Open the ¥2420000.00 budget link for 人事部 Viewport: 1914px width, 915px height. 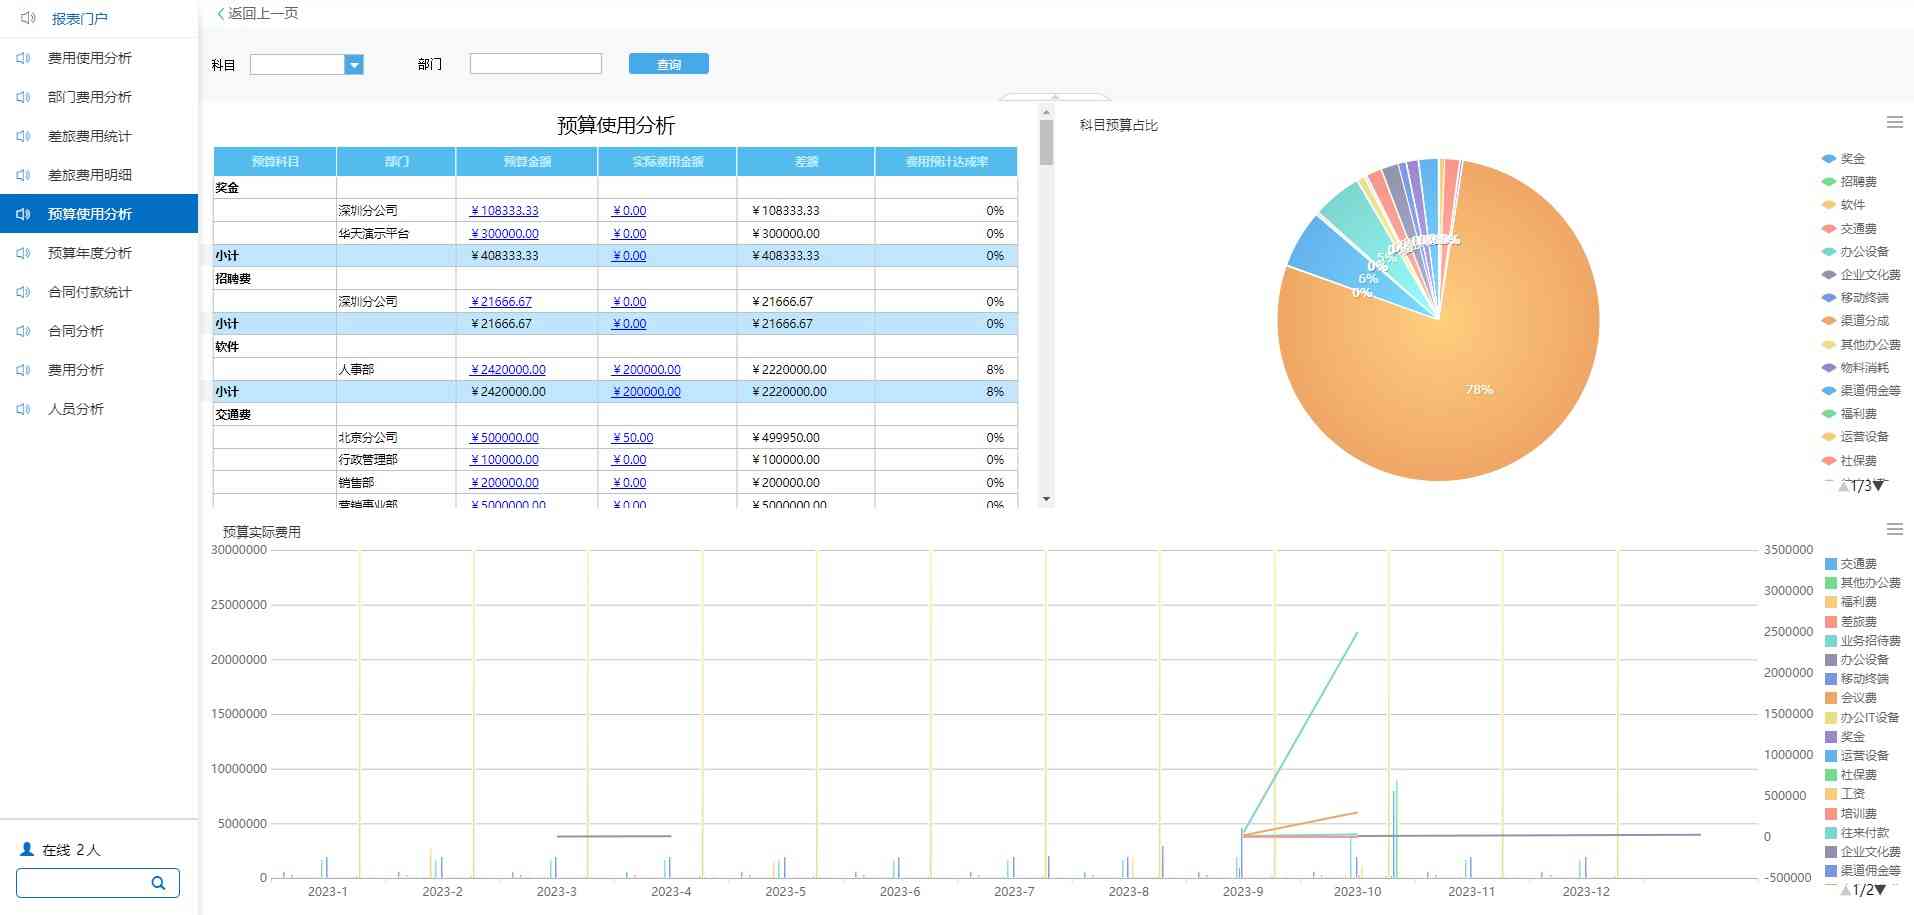click(508, 369)
